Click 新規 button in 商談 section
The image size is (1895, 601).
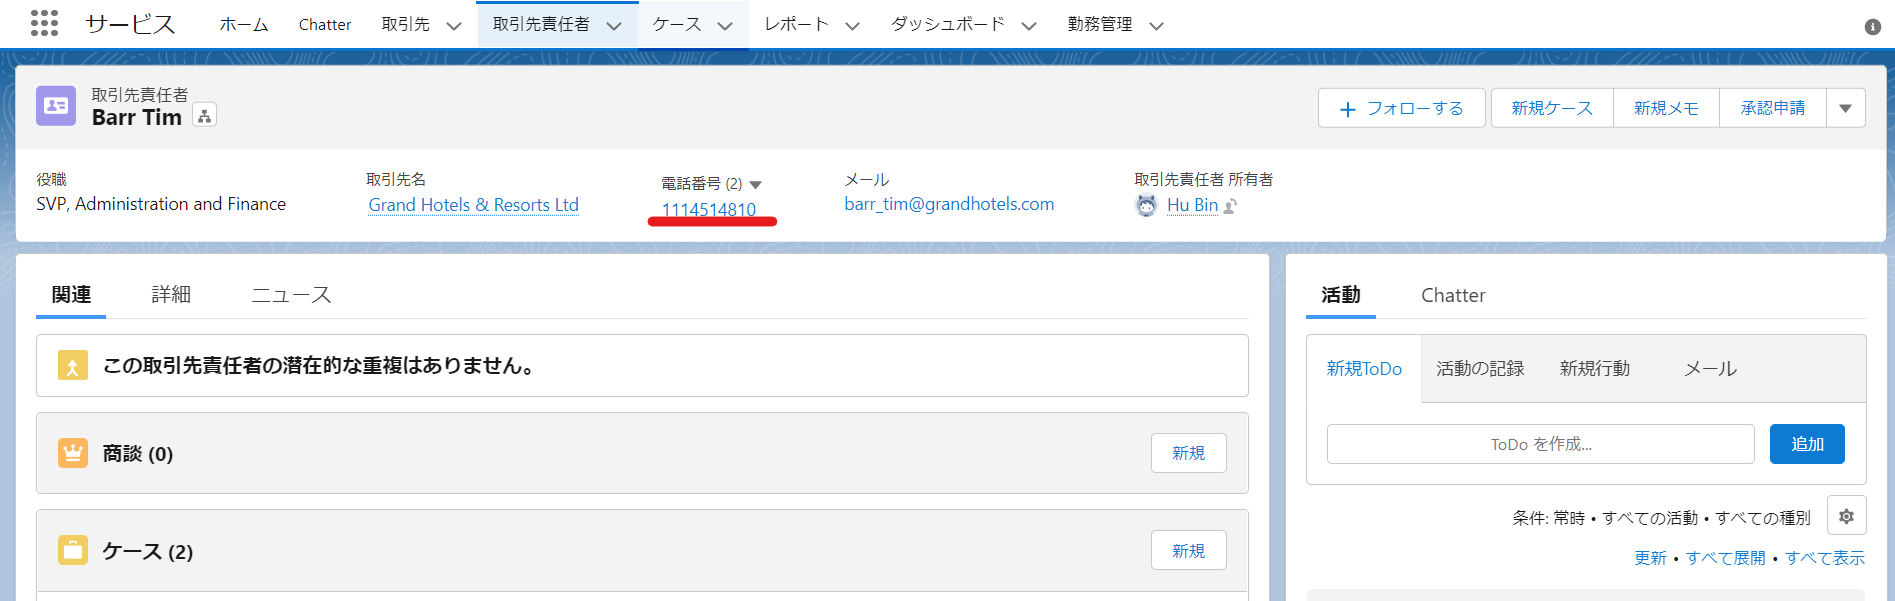(1188, 453)
